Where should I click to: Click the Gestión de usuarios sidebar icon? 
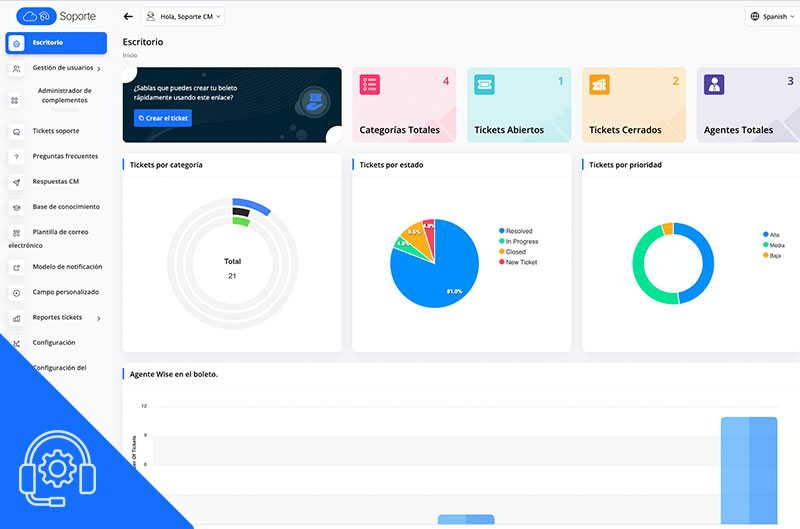tap(16, 69)
